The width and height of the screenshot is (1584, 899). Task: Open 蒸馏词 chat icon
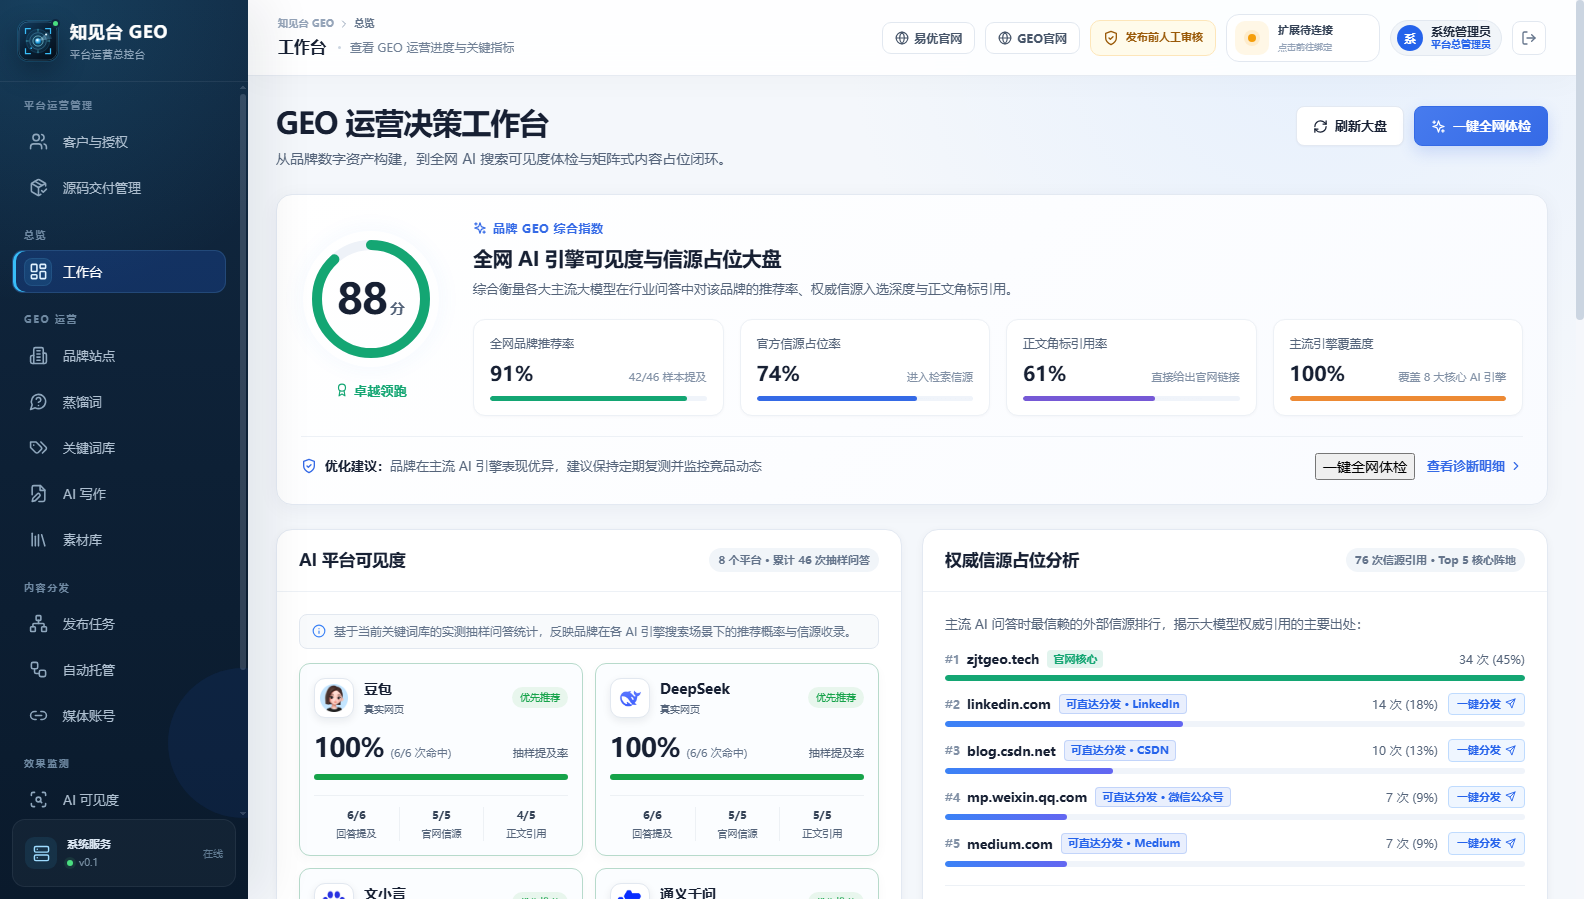click(x=38, y=402)
